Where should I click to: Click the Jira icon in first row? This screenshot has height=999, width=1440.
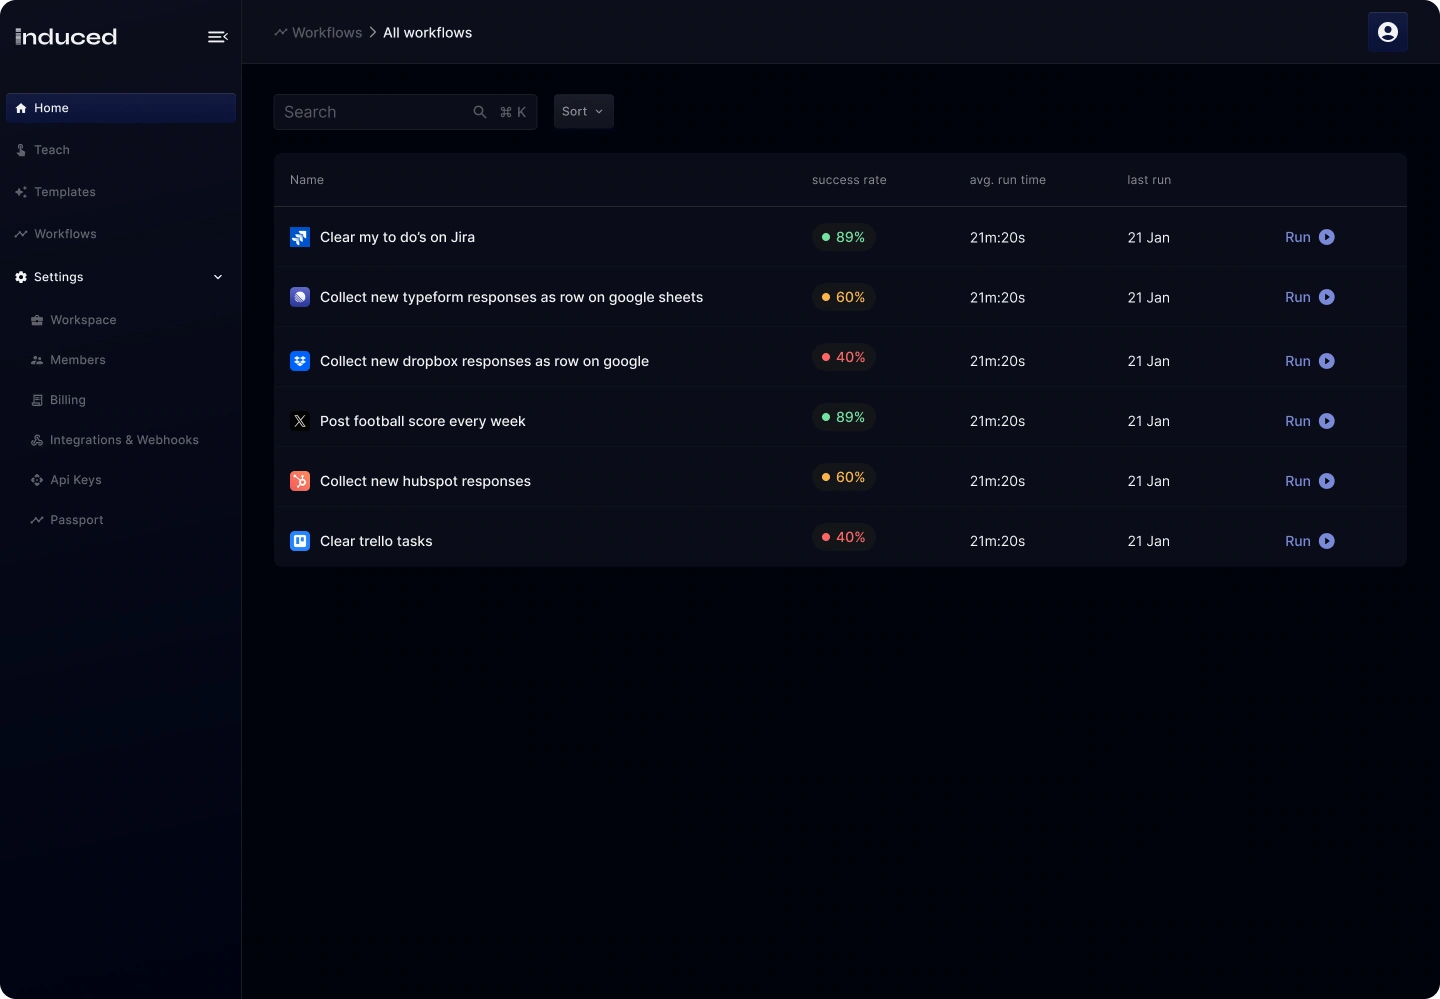click(x=300, y=237)
